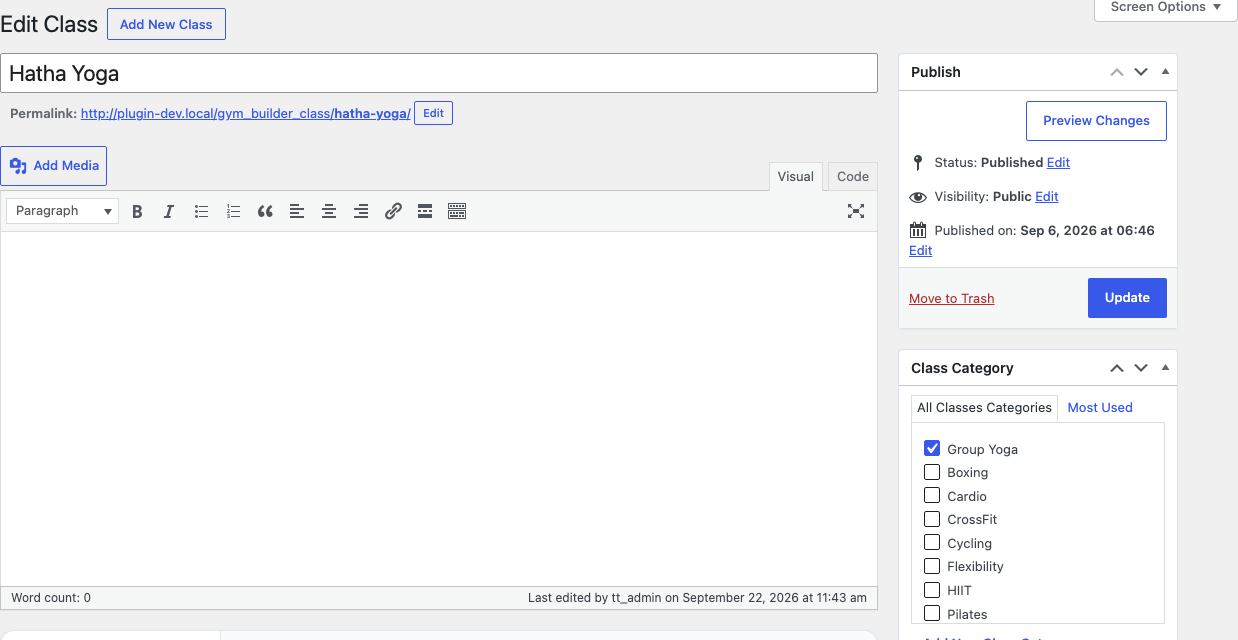Insert or edit link icon
The height and width of the screenshot is (640, 1238).
click(393, 211)
